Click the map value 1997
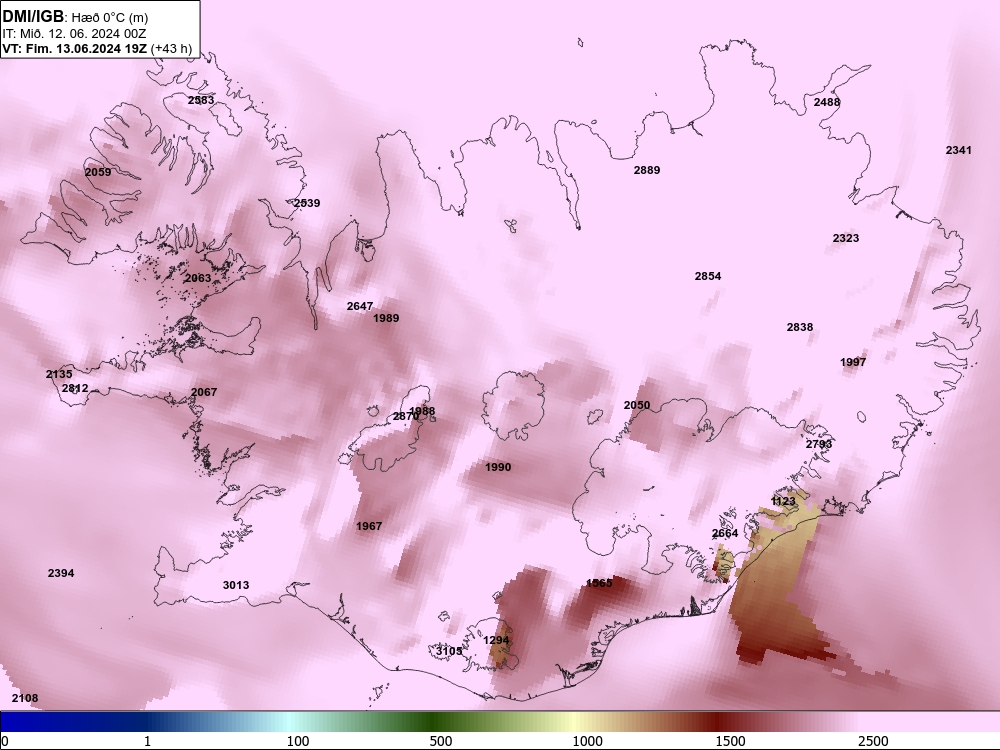This screenshot has height=750, width=1000. (853, 362)
